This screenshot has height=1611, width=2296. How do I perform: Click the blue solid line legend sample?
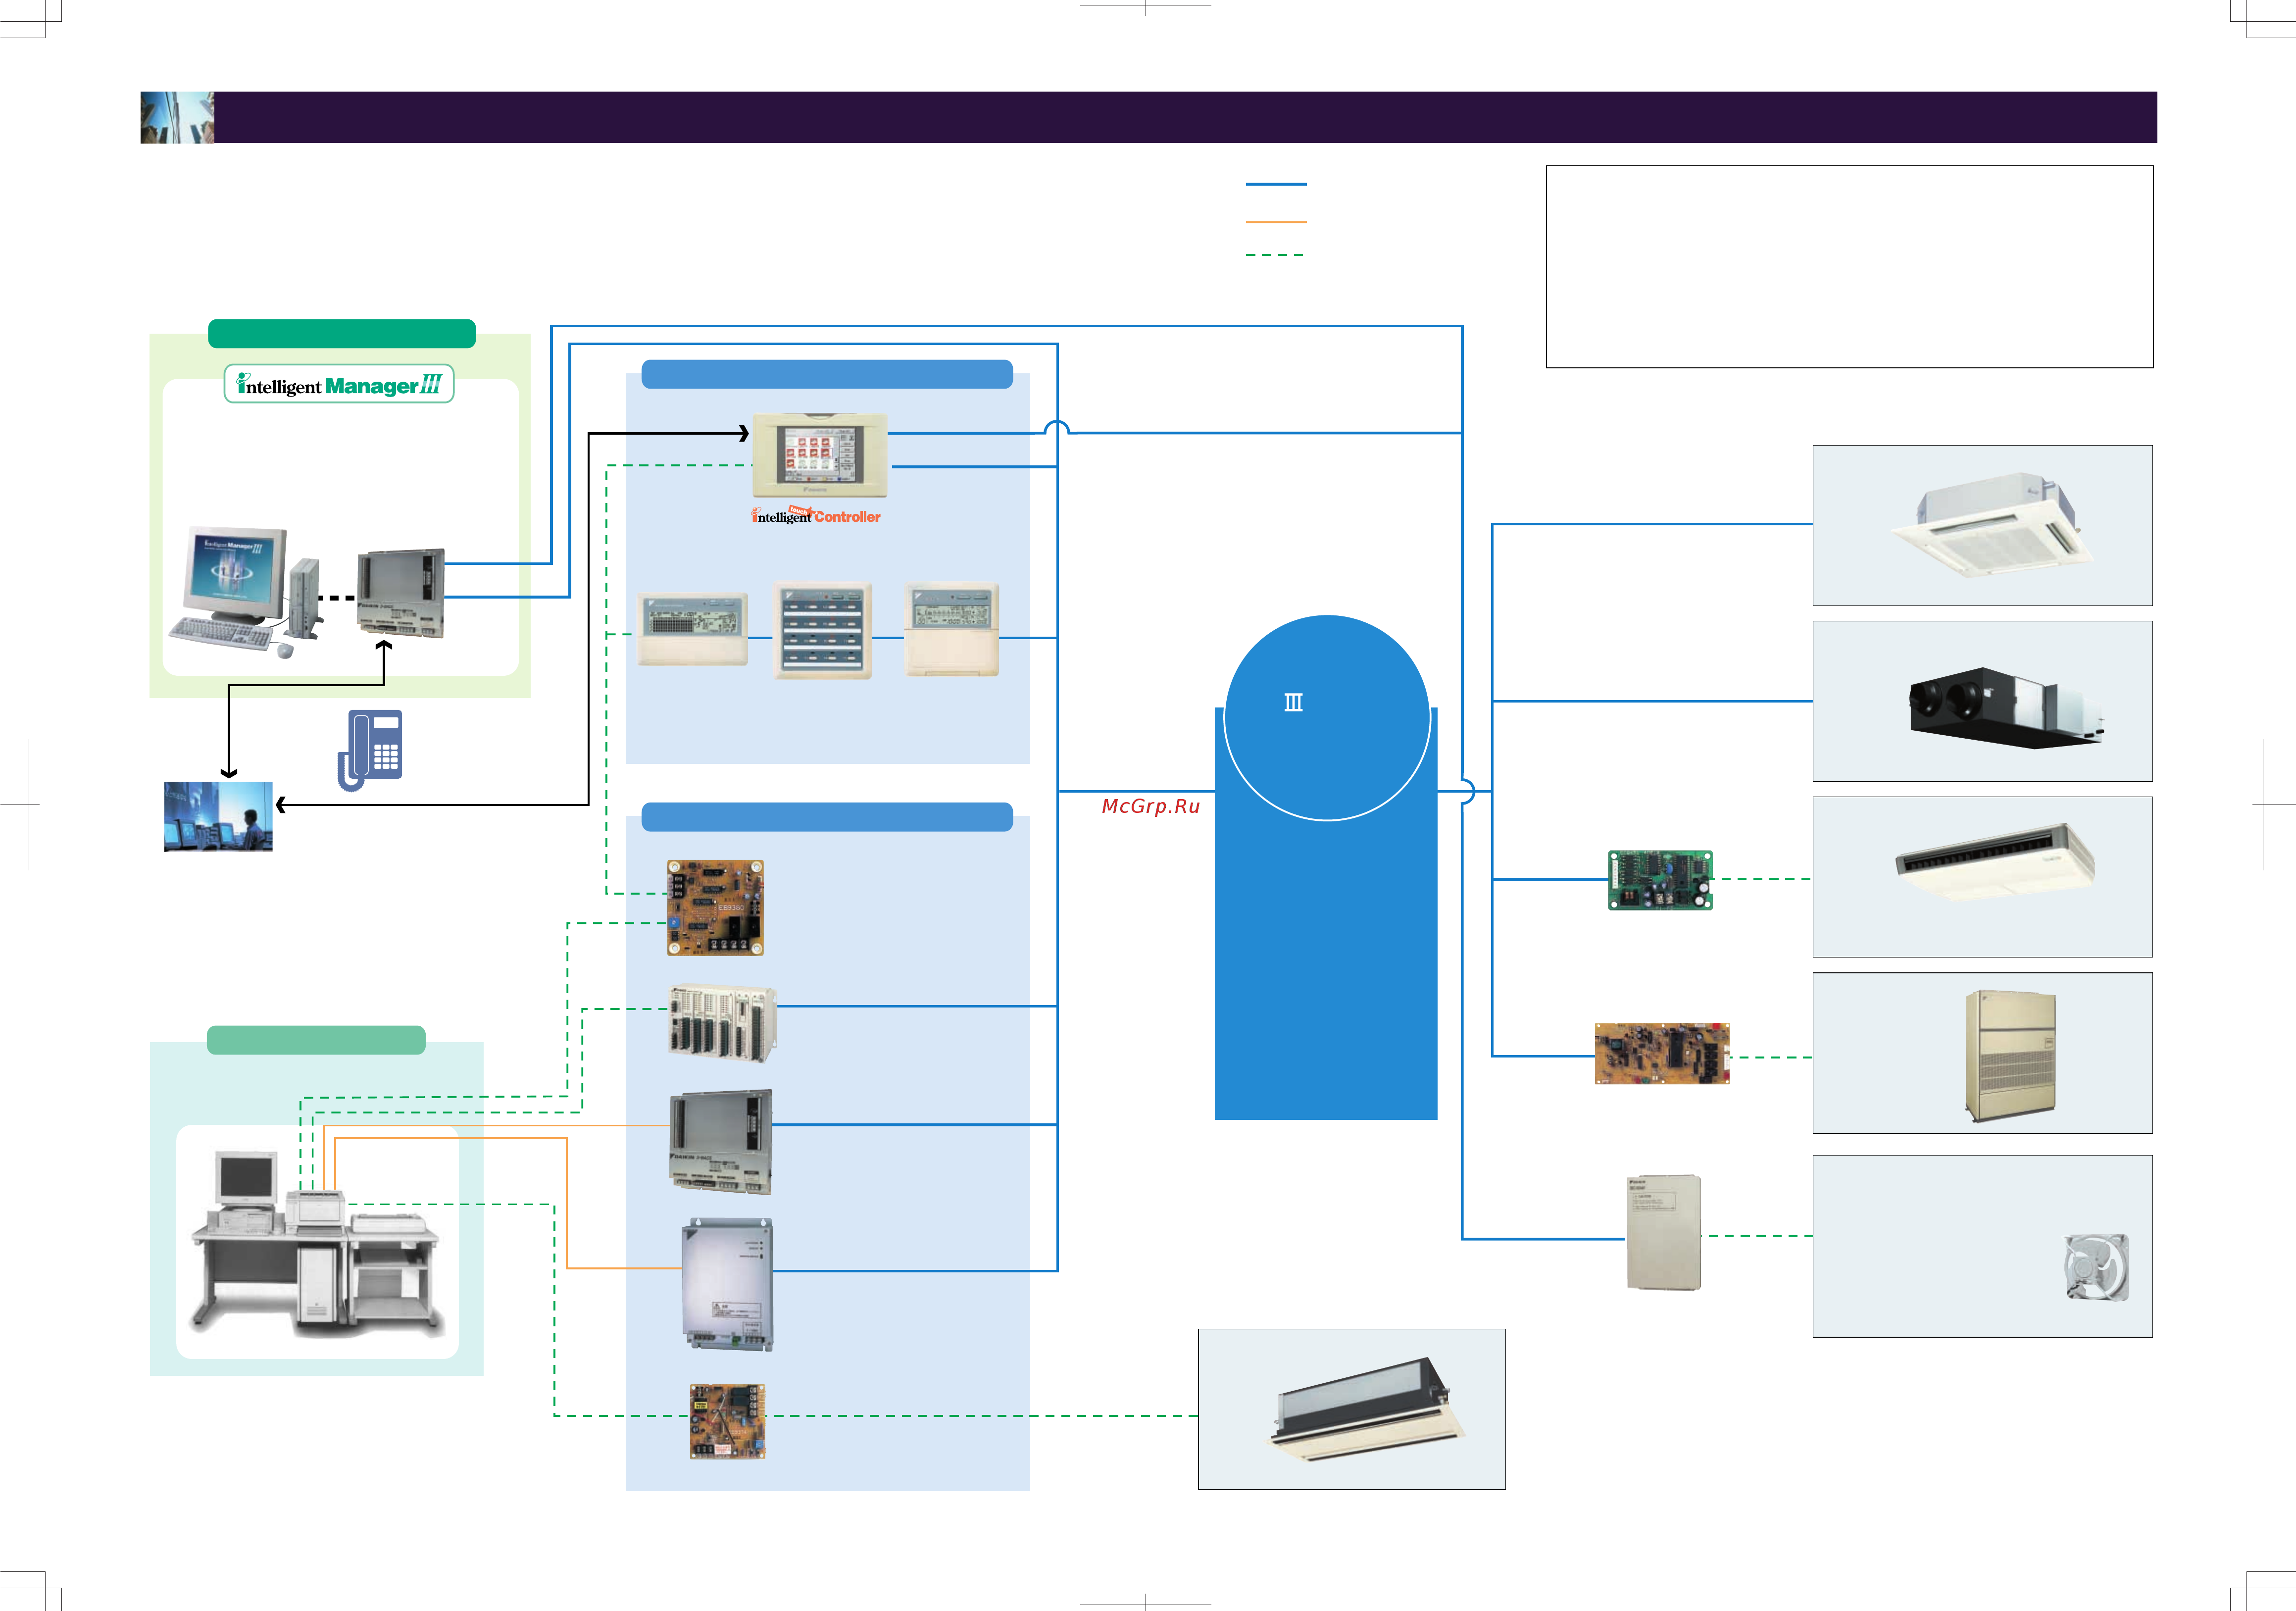tap(1276, 184)
